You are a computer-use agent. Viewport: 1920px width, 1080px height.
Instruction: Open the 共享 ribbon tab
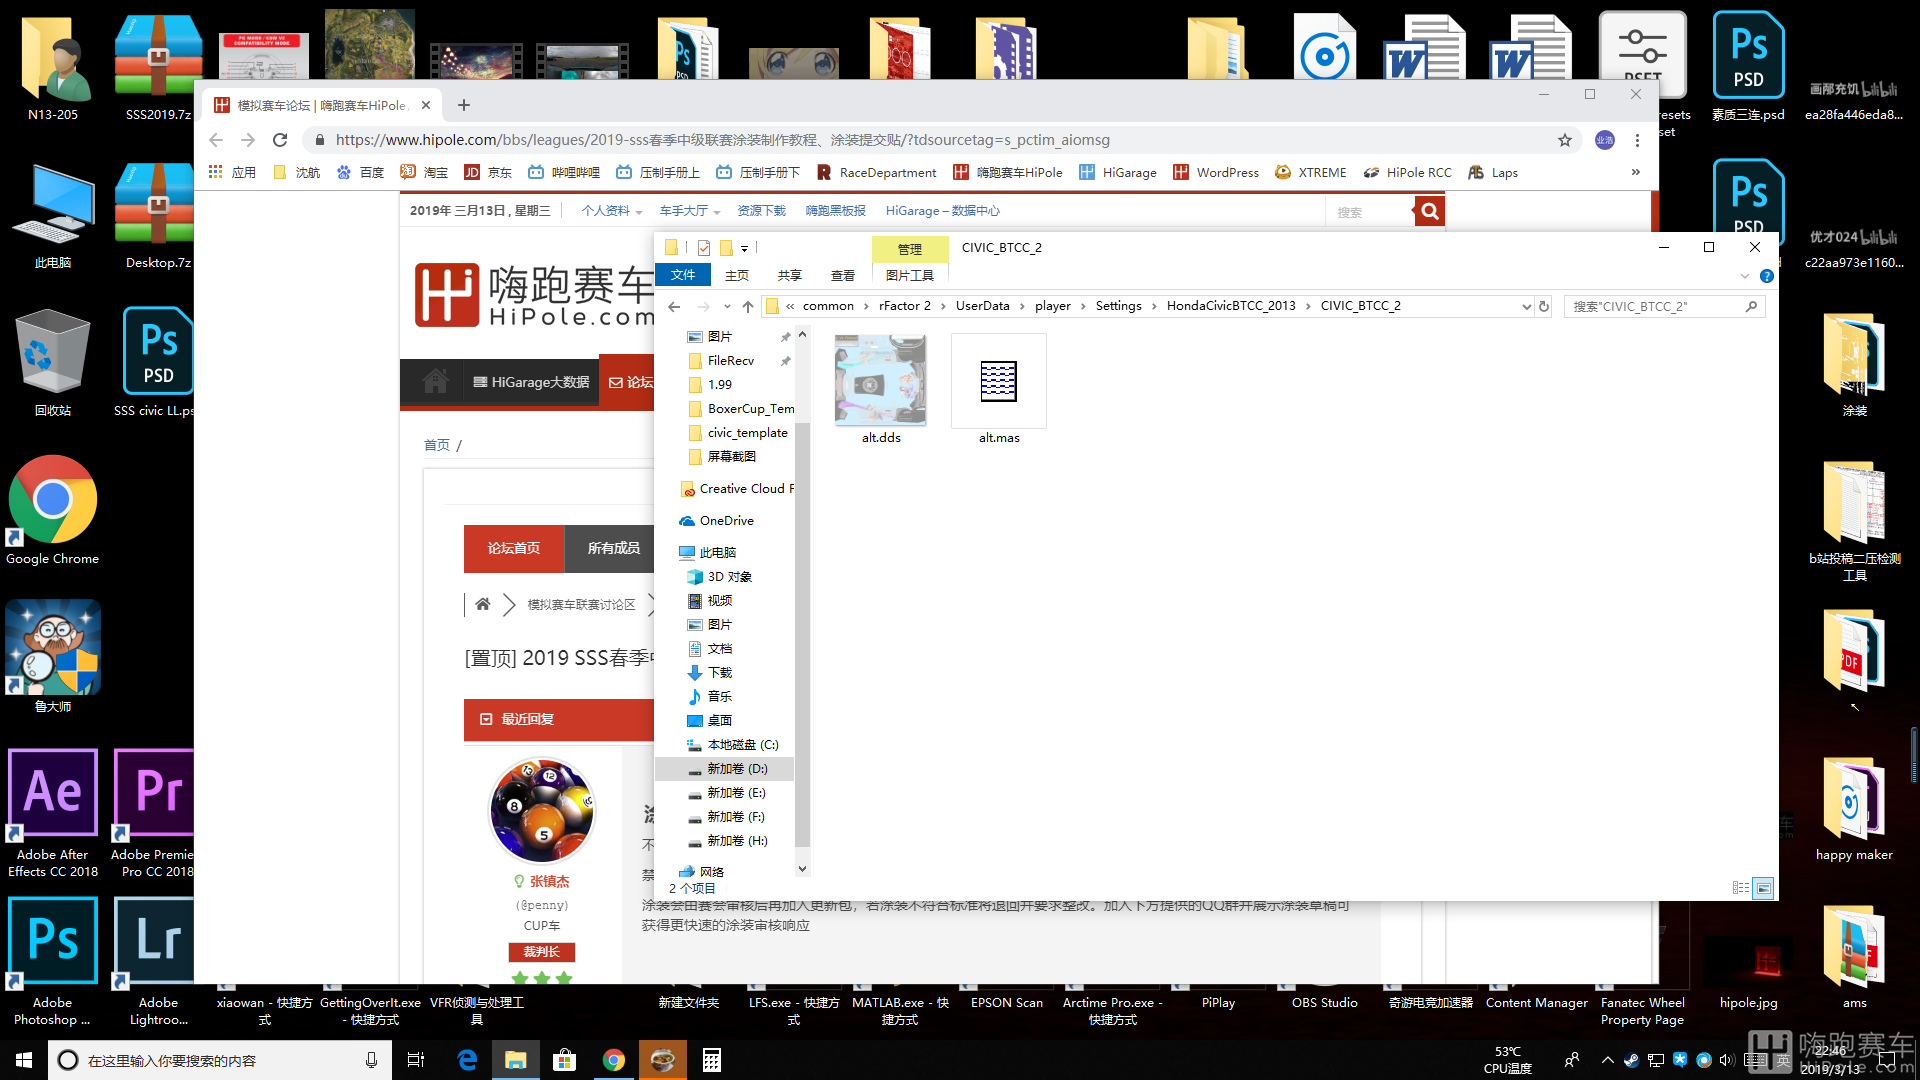point(790,275)
